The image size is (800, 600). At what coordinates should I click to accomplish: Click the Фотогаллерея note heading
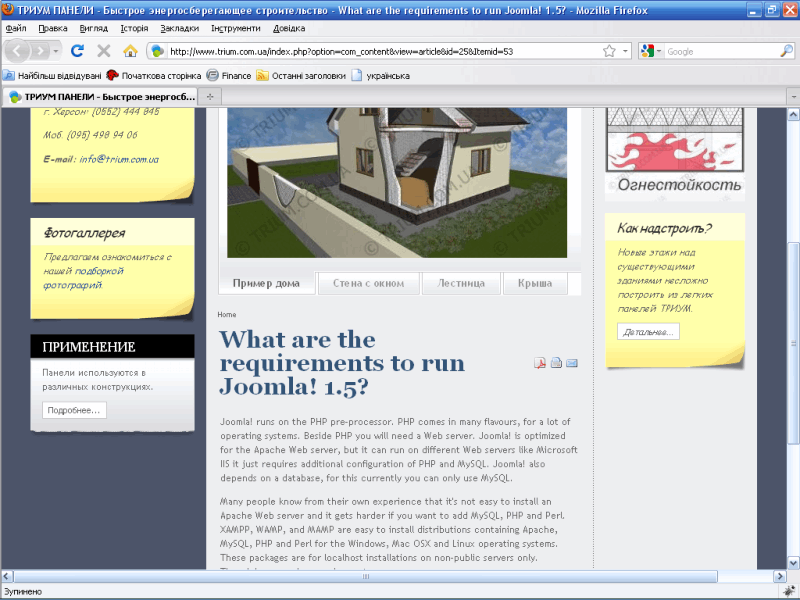click(x=84, y=233)
